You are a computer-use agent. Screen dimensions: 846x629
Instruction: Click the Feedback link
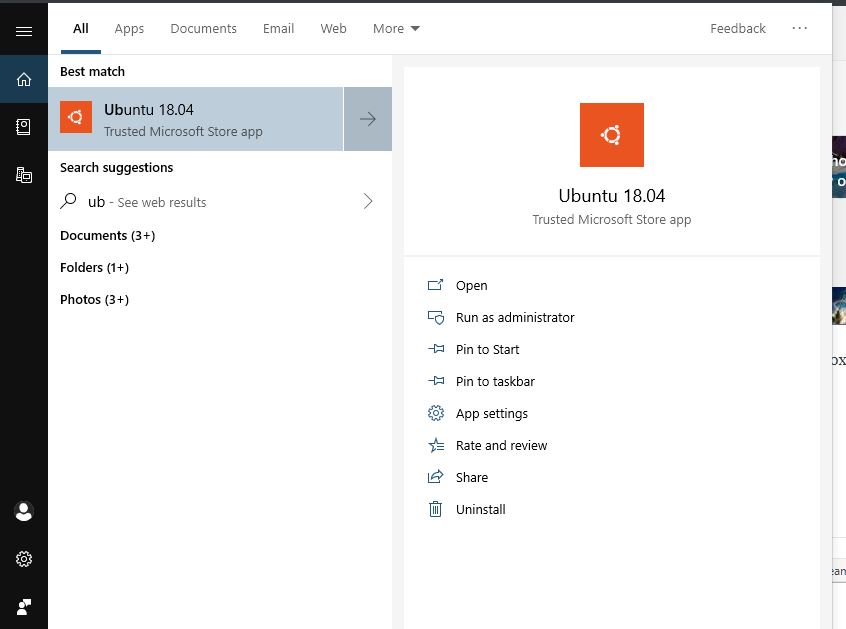738,28
